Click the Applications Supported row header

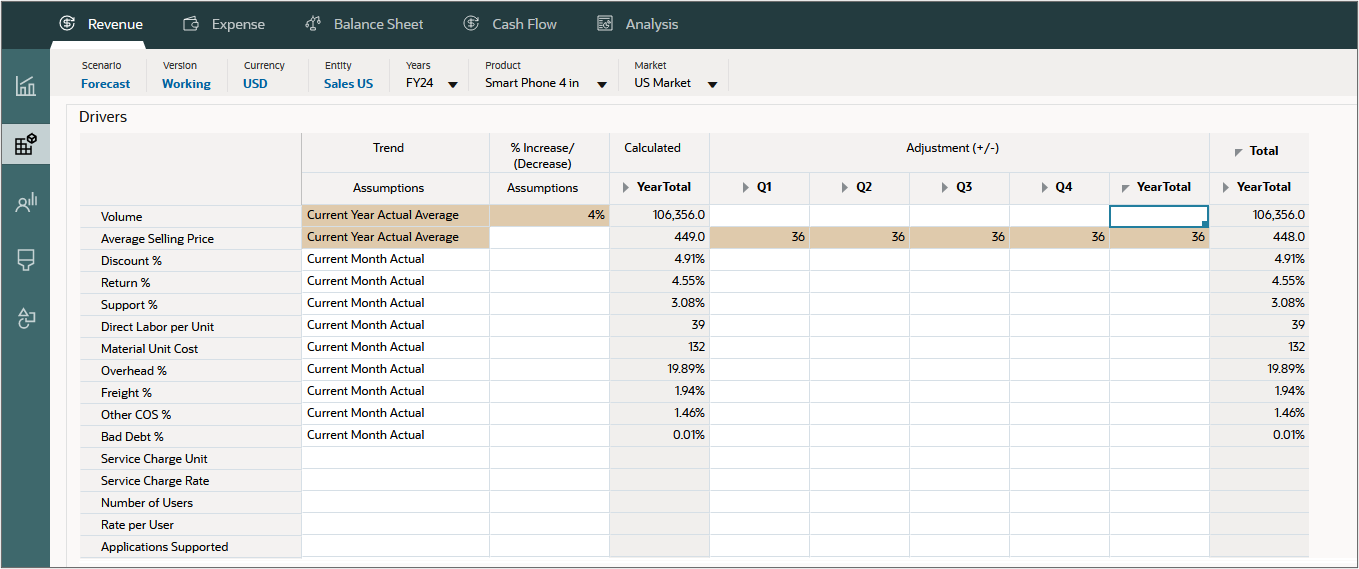[x=191, y=547]
